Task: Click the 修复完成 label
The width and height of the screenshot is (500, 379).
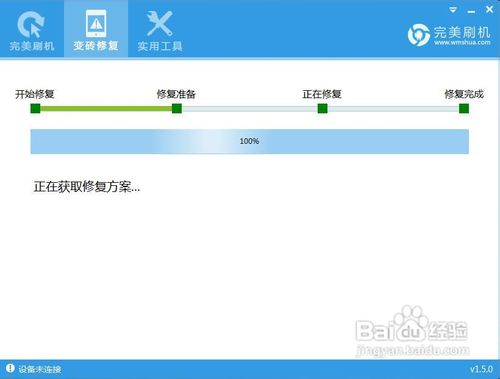Action: point(464,94)
